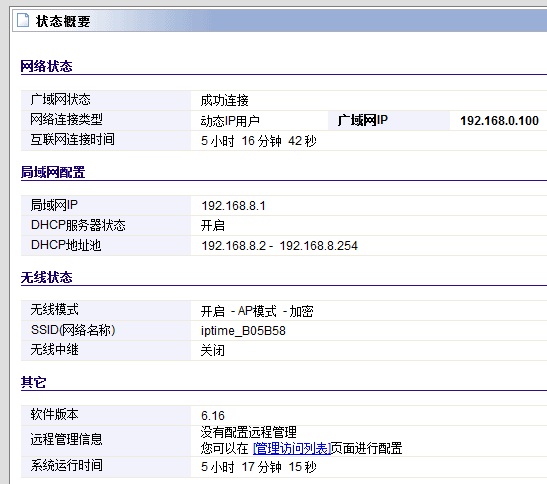Click the 网络连接类型 label
Viewport: 547px width, 484px height.
[66, 119]
